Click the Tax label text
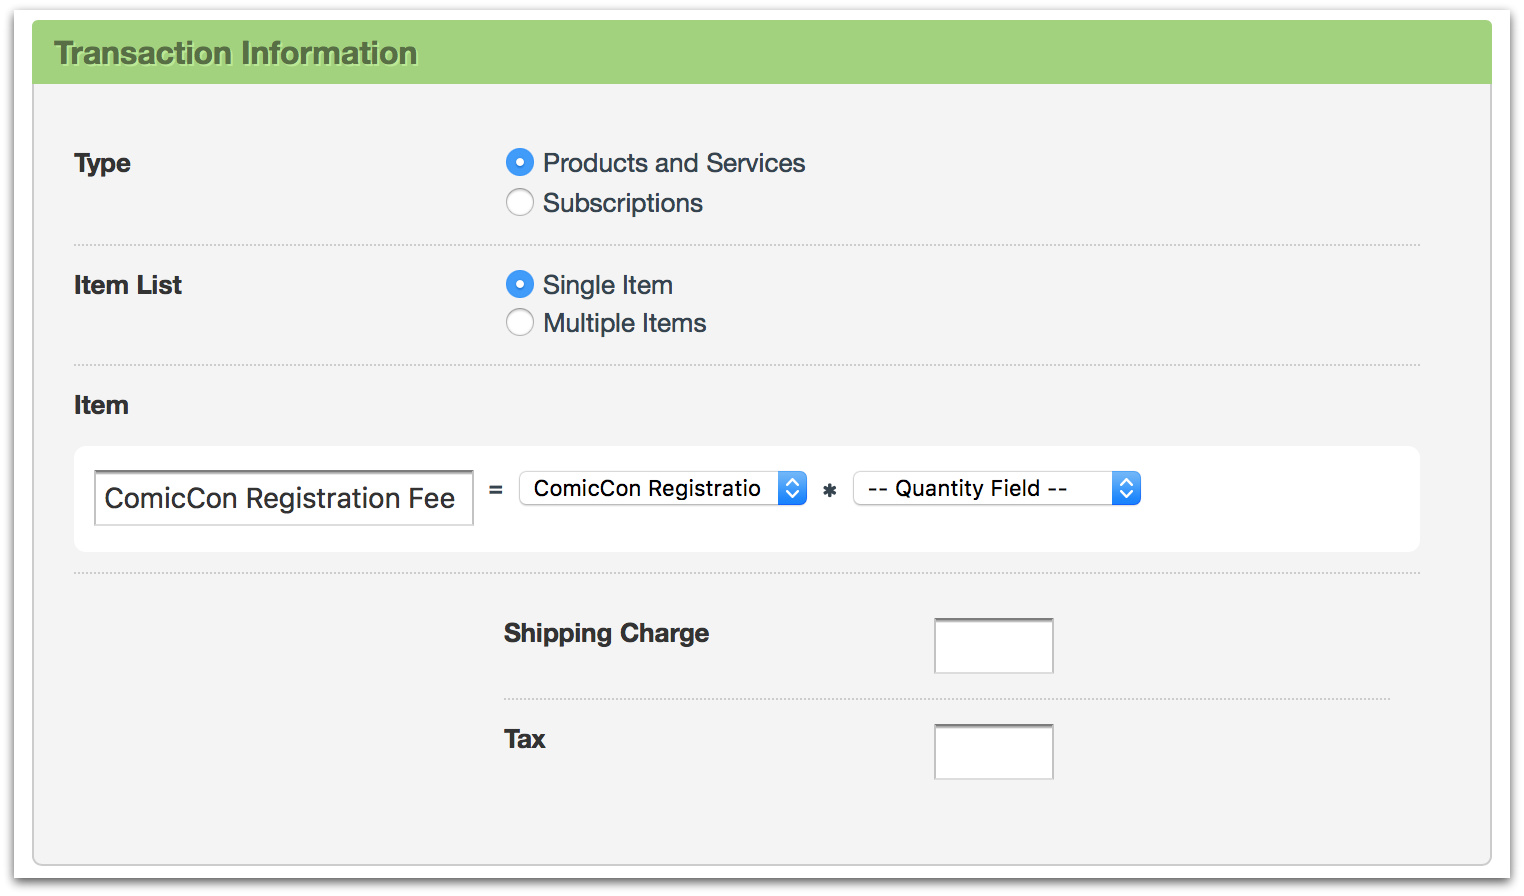This screenshot has height=896, width=1524. pos(524,739)
